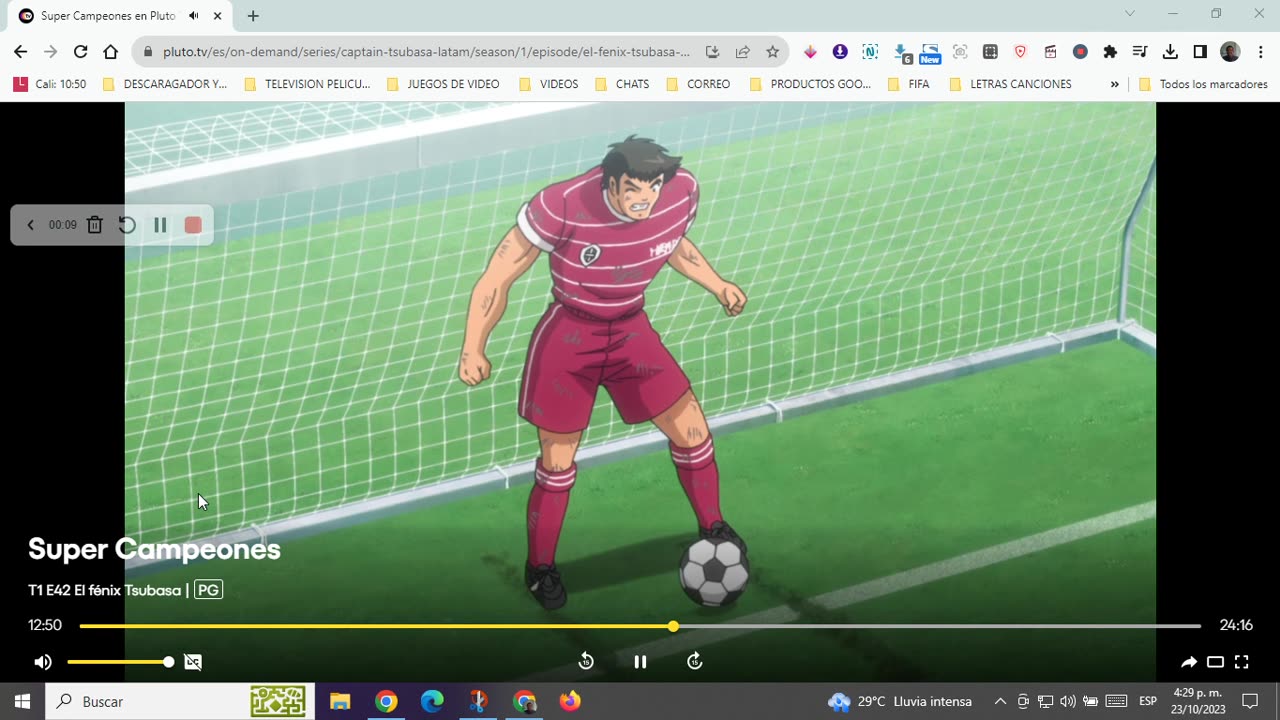This screenshot has width=1280, height=720.
Task: Toggle the Chrome side panel
Action: pyautogui.click(x=1200, y=52)
